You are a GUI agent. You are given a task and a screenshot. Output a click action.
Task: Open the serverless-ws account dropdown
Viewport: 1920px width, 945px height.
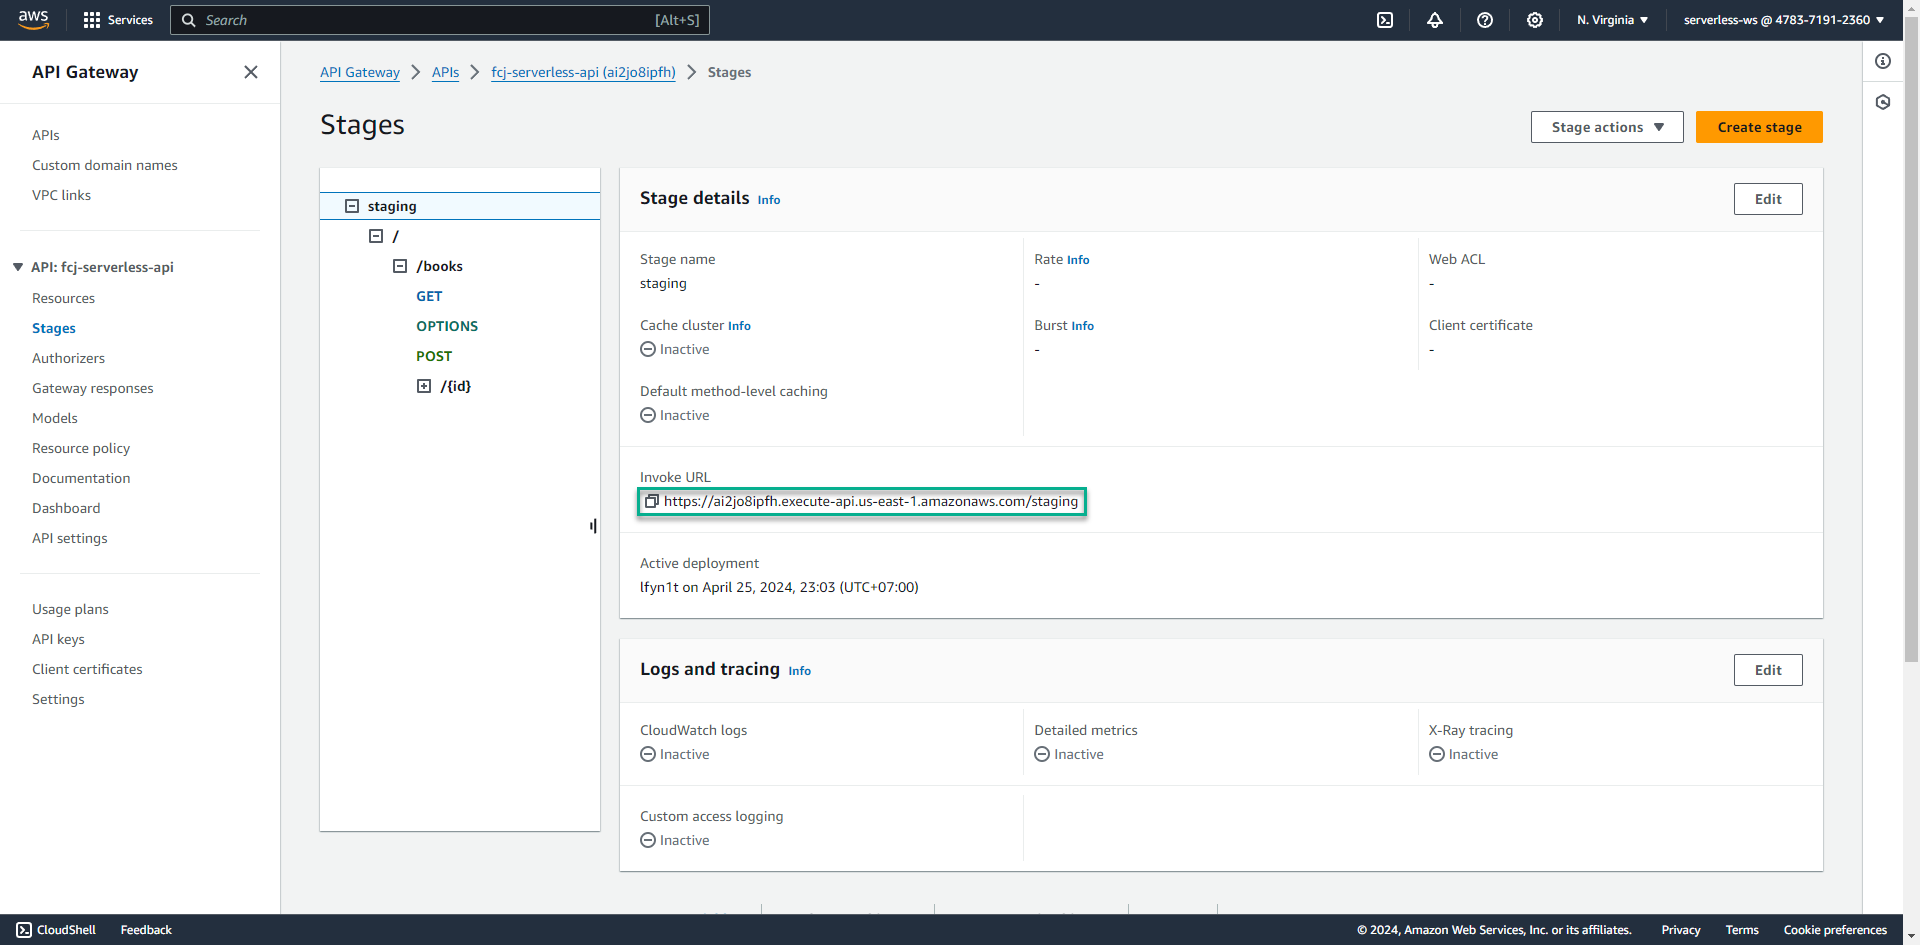[1784, 20]
